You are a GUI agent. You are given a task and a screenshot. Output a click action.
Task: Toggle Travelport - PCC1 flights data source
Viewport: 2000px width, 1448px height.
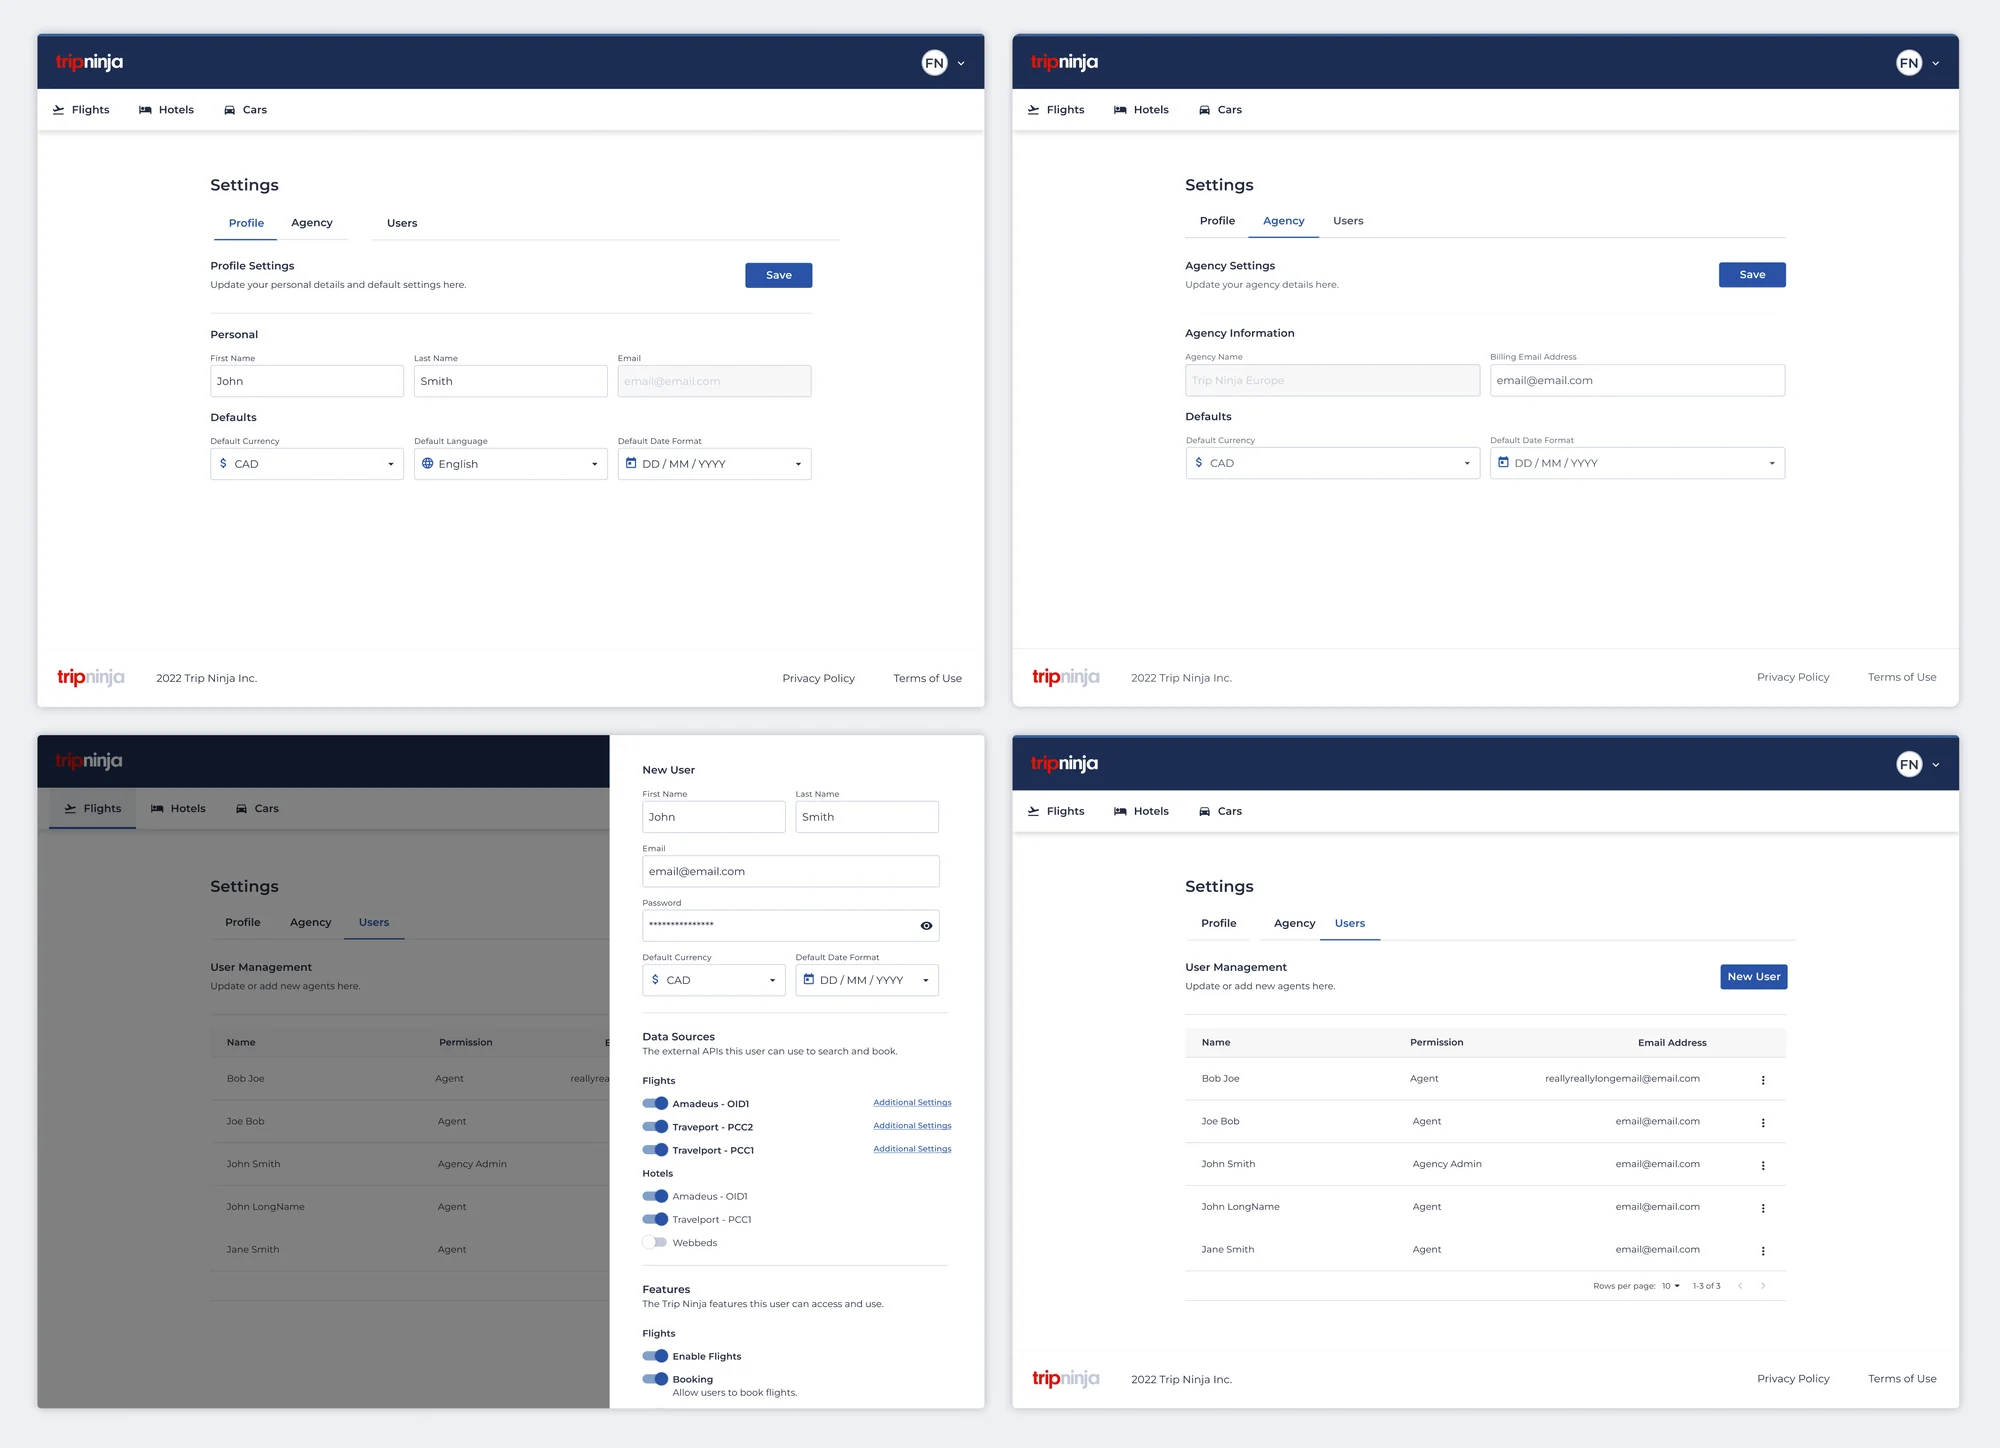tap(655, 1150)
